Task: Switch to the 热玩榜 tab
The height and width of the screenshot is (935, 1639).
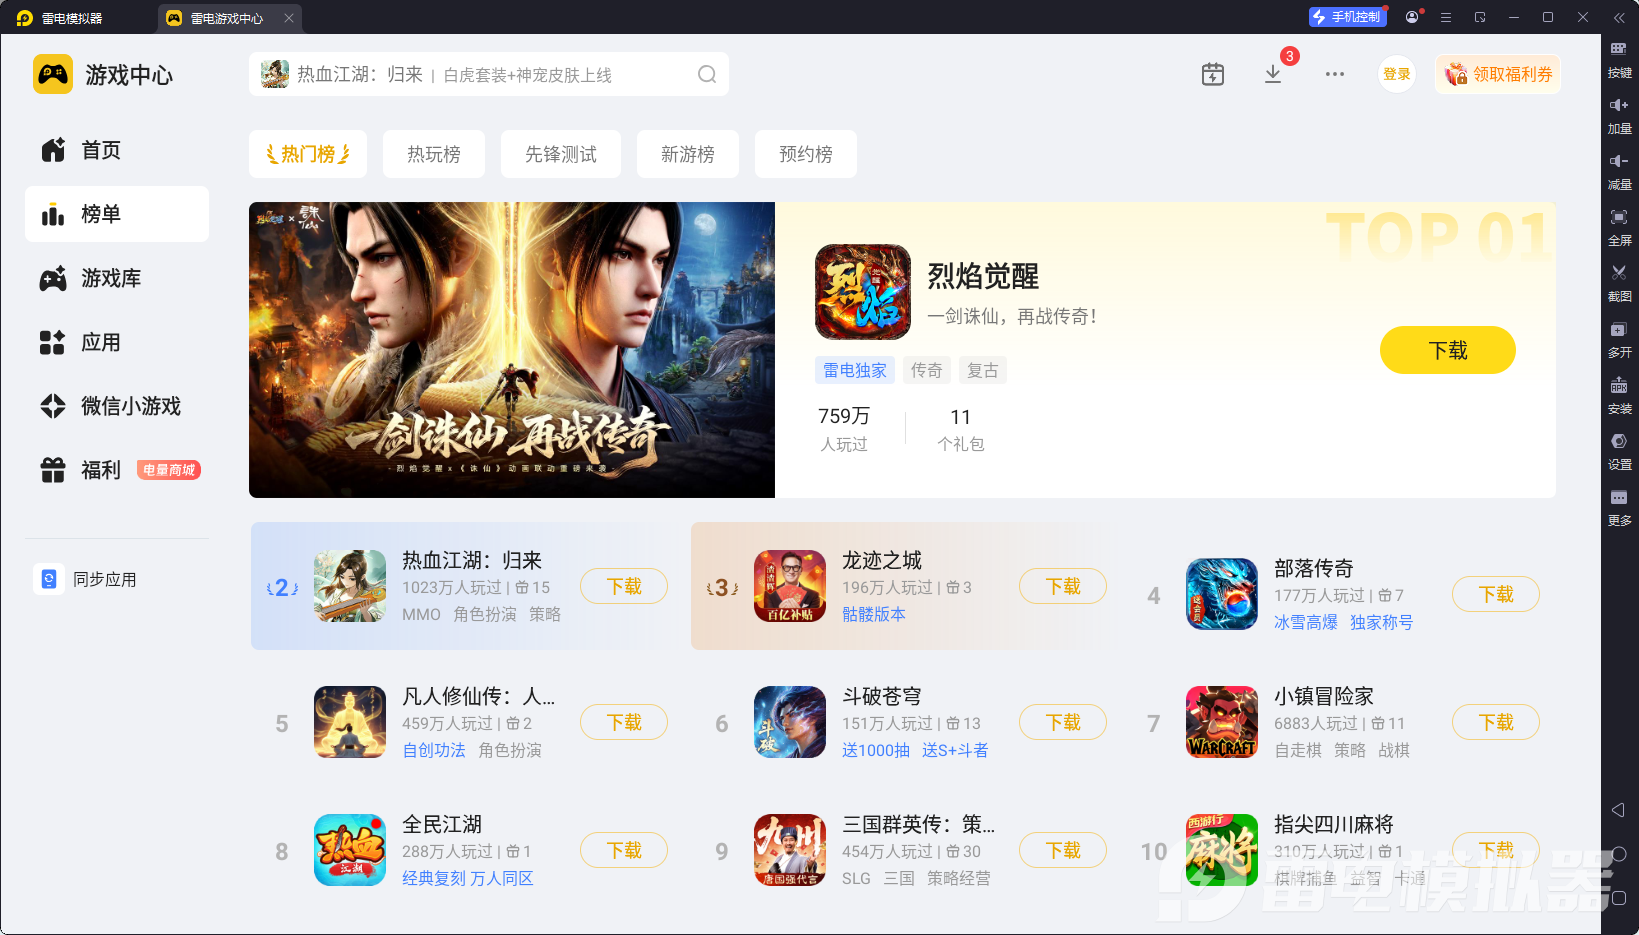Action: tap(434, 154)
